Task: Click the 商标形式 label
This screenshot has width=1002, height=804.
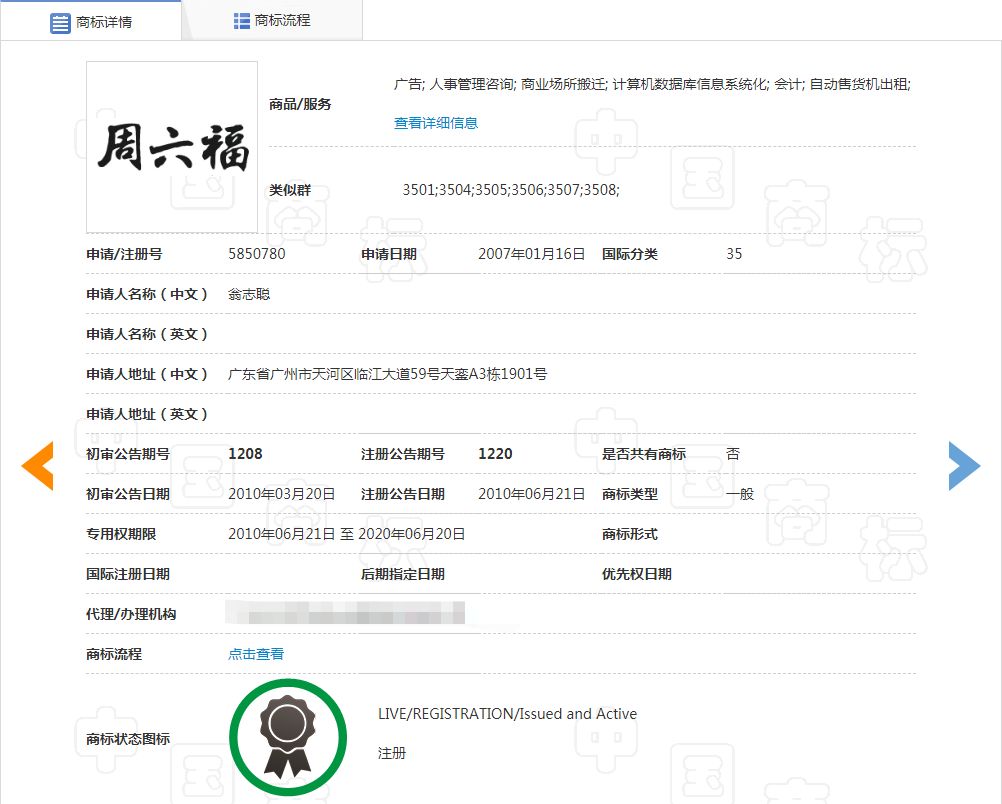Action: (629, 534)
